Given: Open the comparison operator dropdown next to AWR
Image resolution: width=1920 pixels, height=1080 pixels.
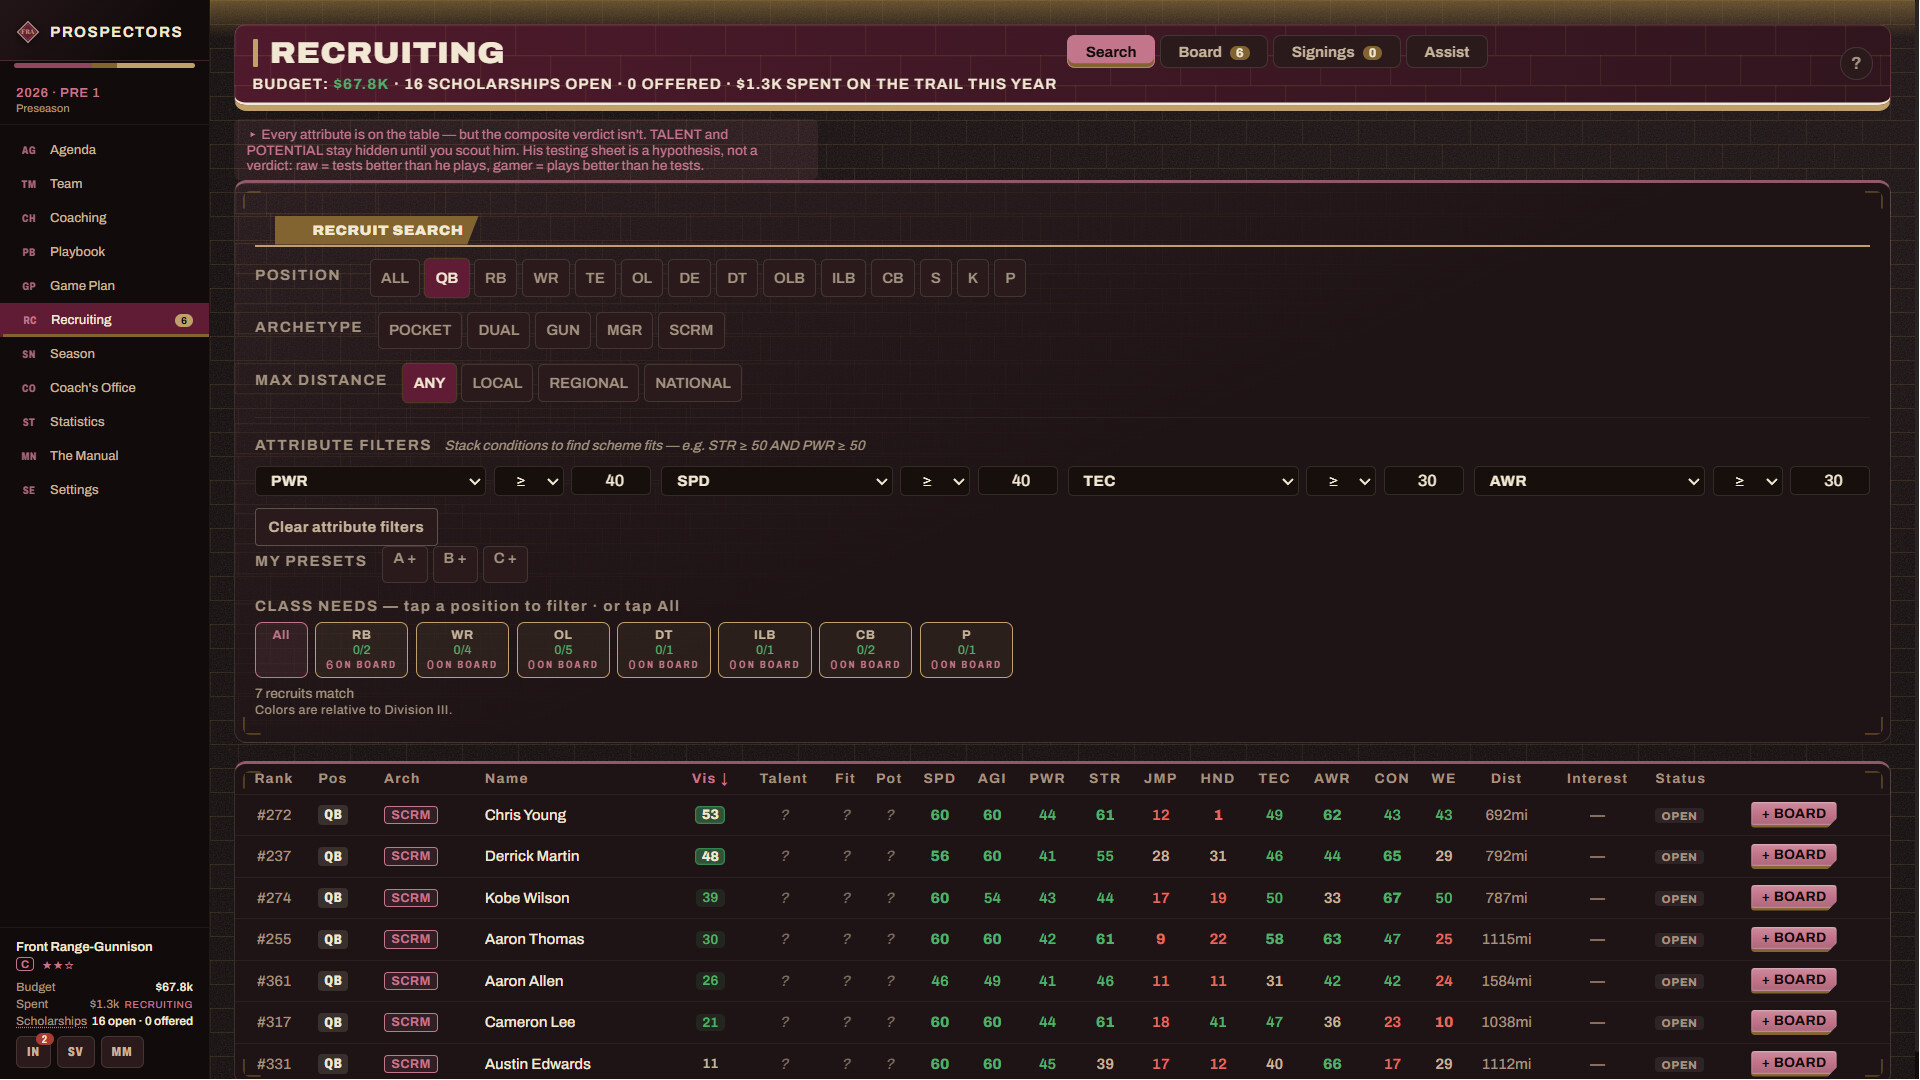Looking at the screenshot, I should pyautogui.click(x=1748, y=481).
